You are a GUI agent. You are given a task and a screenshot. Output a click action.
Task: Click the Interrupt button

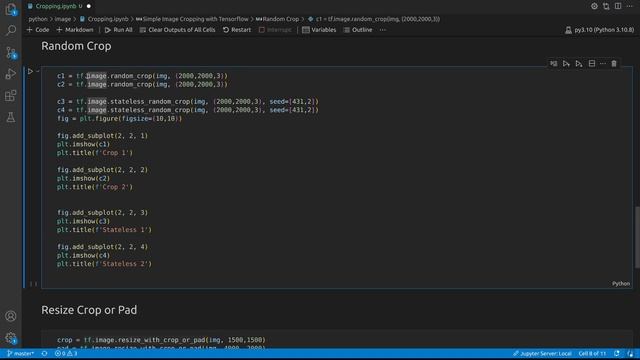pos(275,30)
